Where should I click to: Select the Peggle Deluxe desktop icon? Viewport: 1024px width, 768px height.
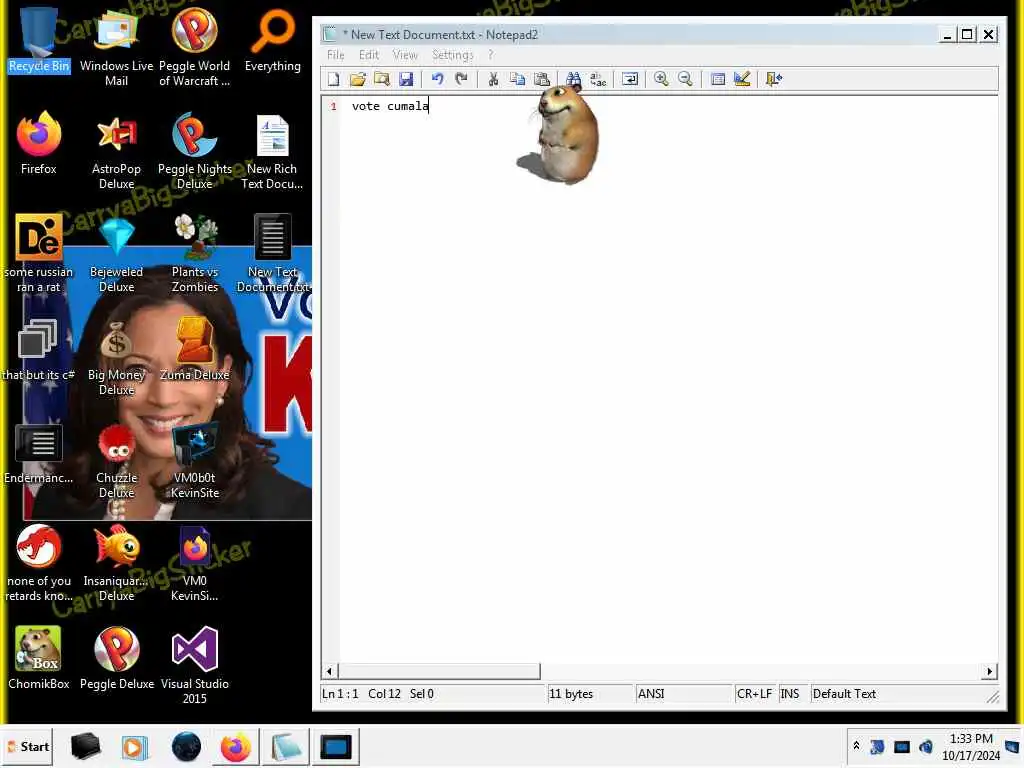[x=116, y=658]
